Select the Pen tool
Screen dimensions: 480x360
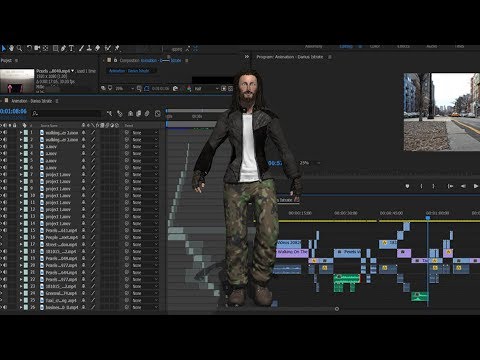pos(63,48)
